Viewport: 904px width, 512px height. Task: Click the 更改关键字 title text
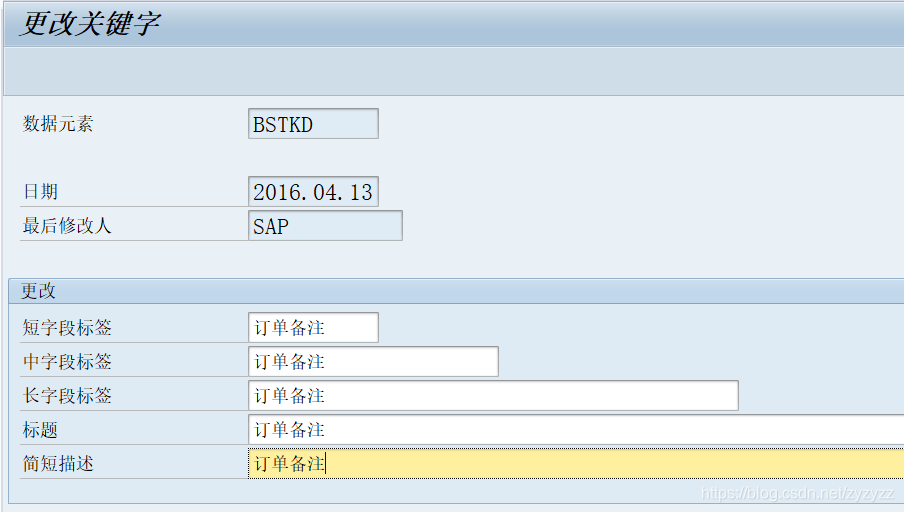[x=90, y=24]
